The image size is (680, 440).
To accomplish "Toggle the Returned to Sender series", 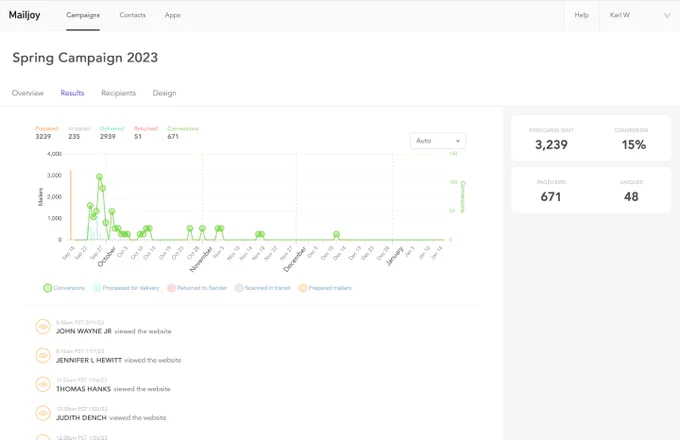I will coord(197,288).
